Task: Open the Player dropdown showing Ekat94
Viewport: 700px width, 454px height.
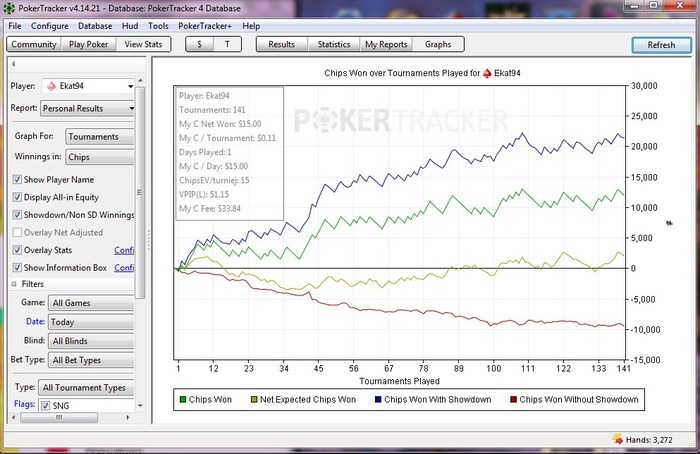Action: (x=88, y=86)
